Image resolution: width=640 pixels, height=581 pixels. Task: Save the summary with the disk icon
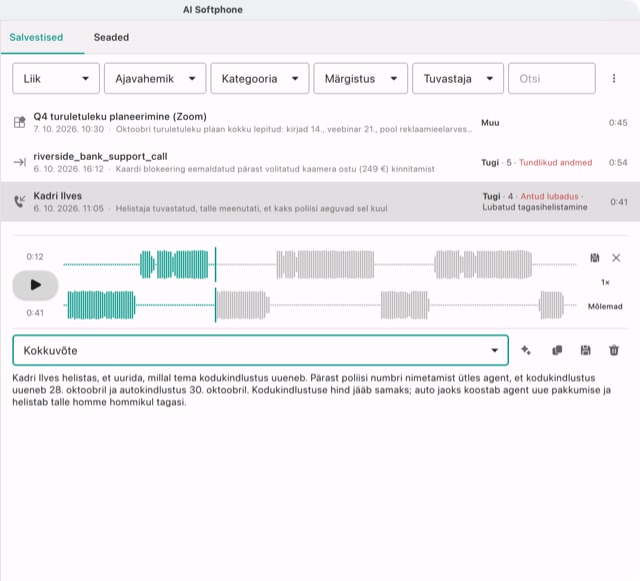[x=585, y=350]
